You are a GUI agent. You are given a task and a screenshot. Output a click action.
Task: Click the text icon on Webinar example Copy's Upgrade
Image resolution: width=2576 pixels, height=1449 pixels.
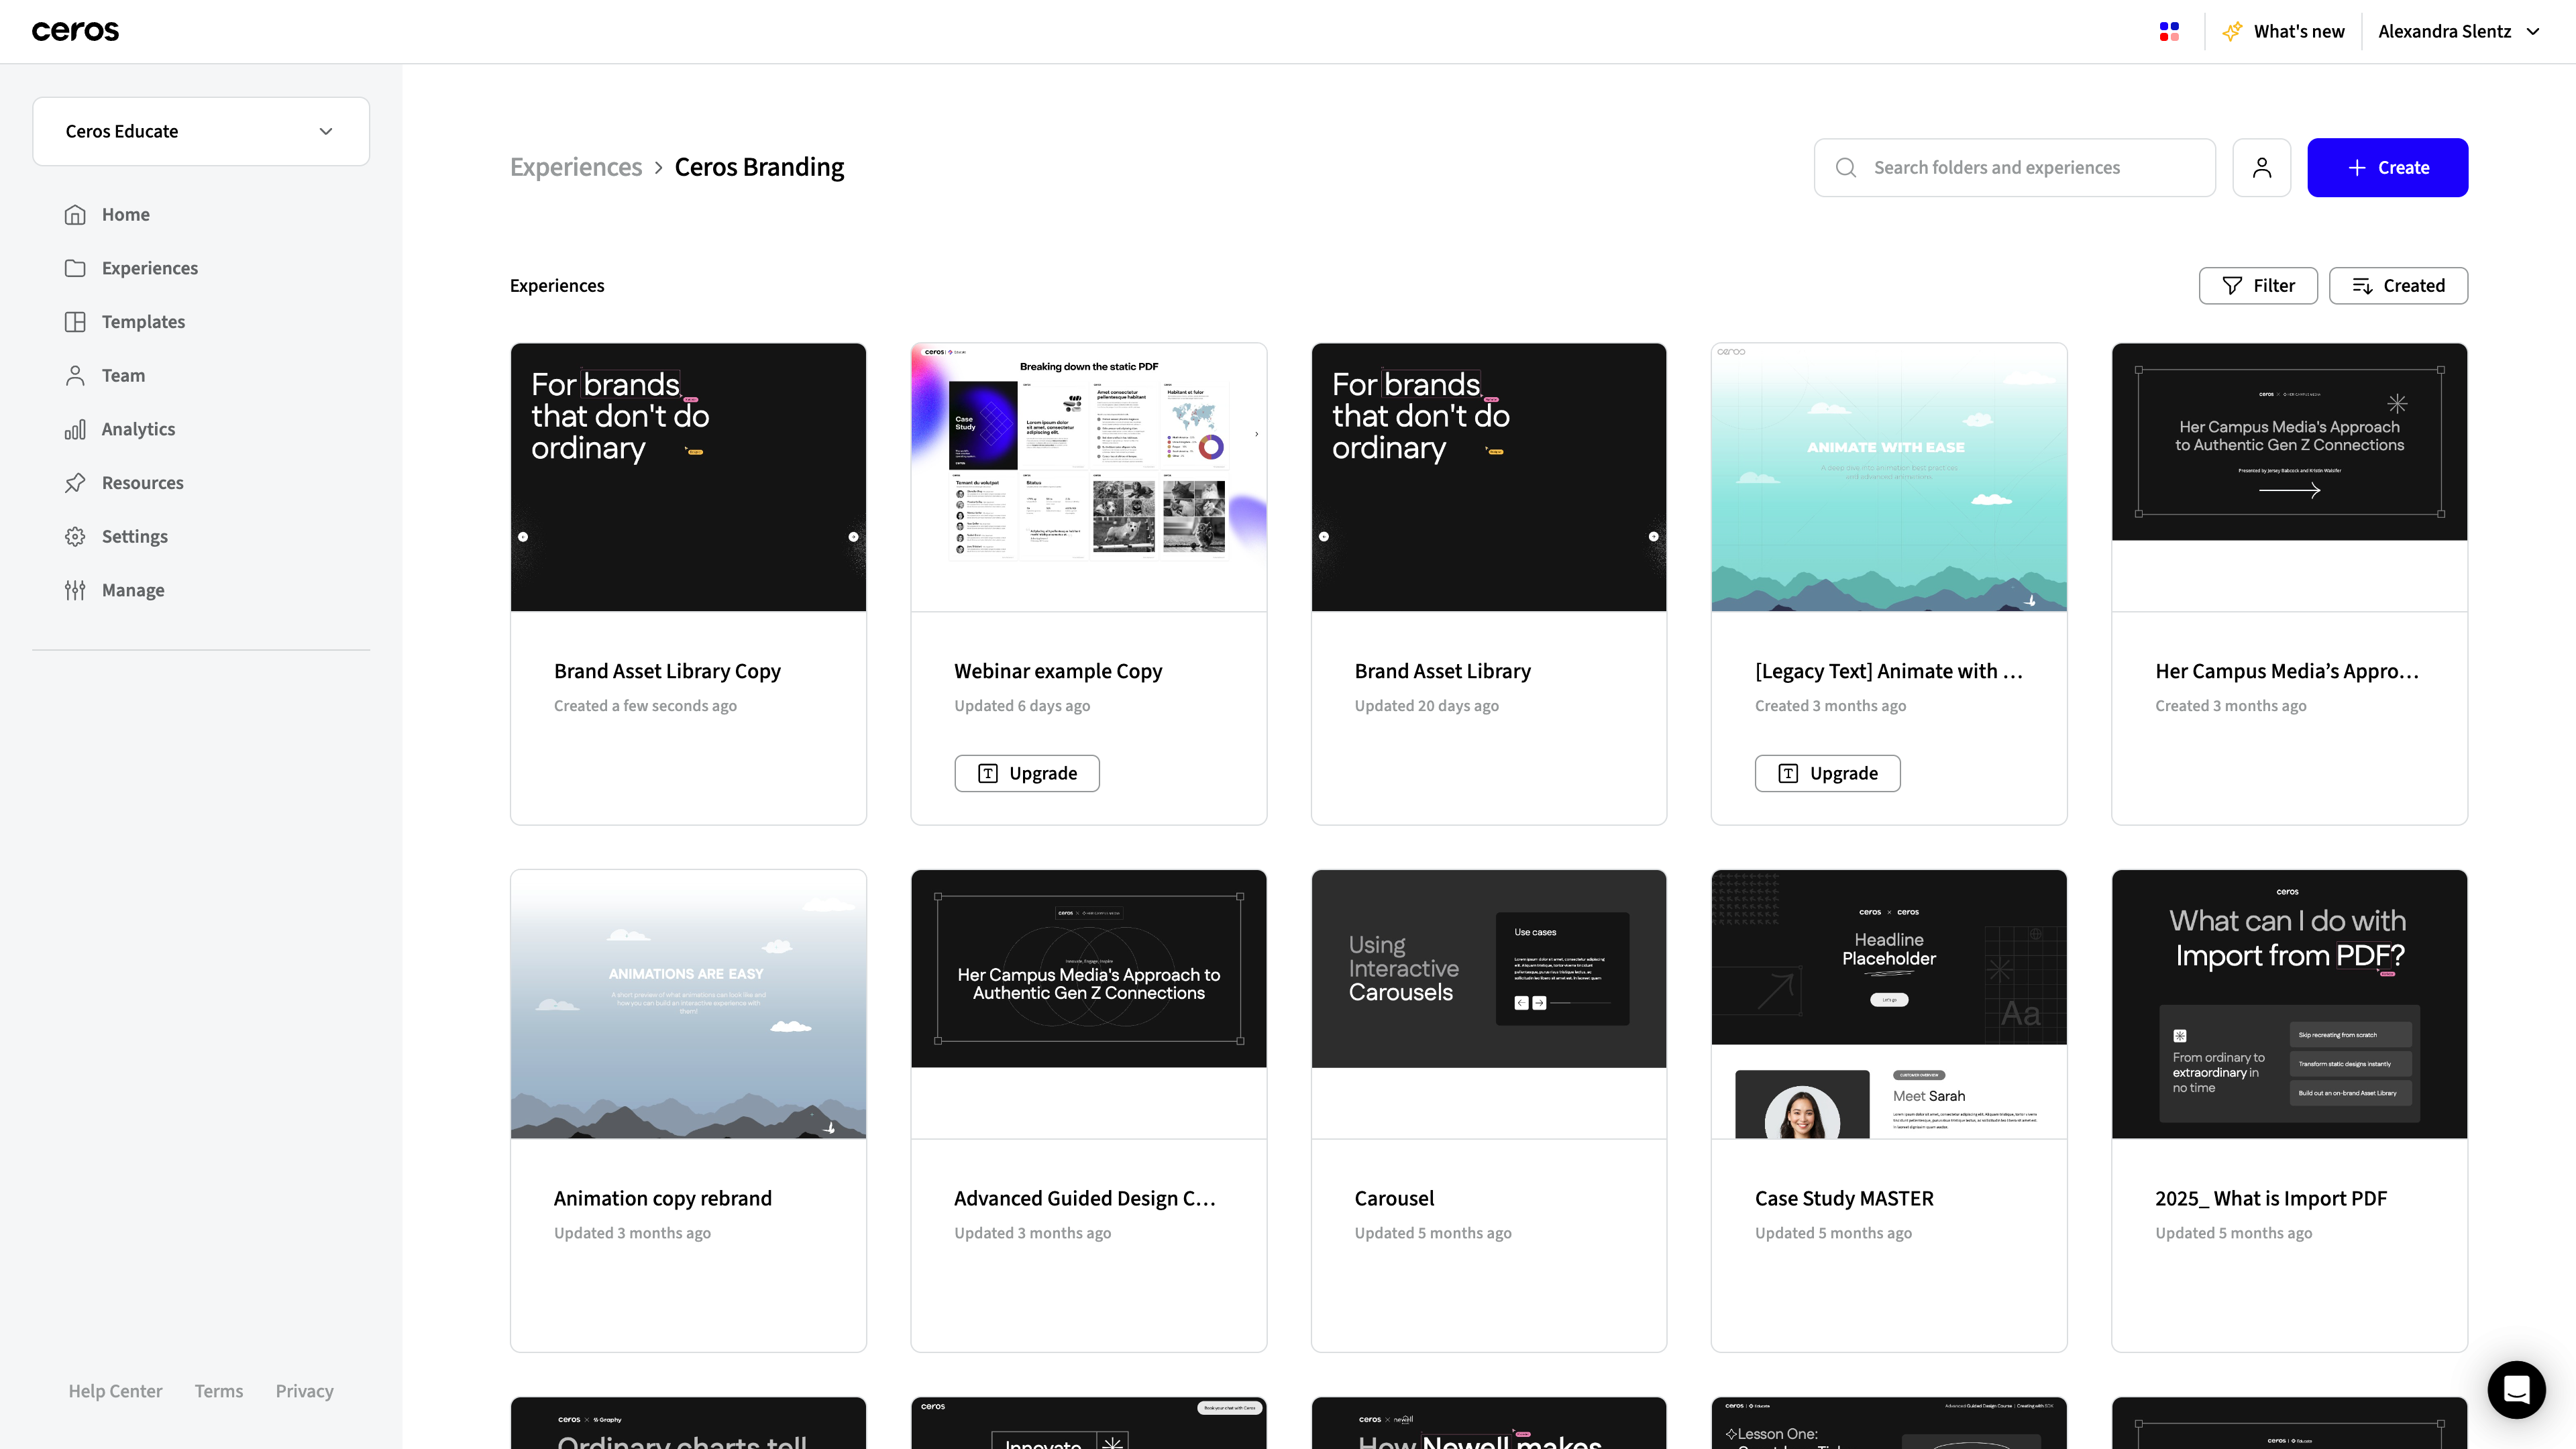[x=988, y=773]
